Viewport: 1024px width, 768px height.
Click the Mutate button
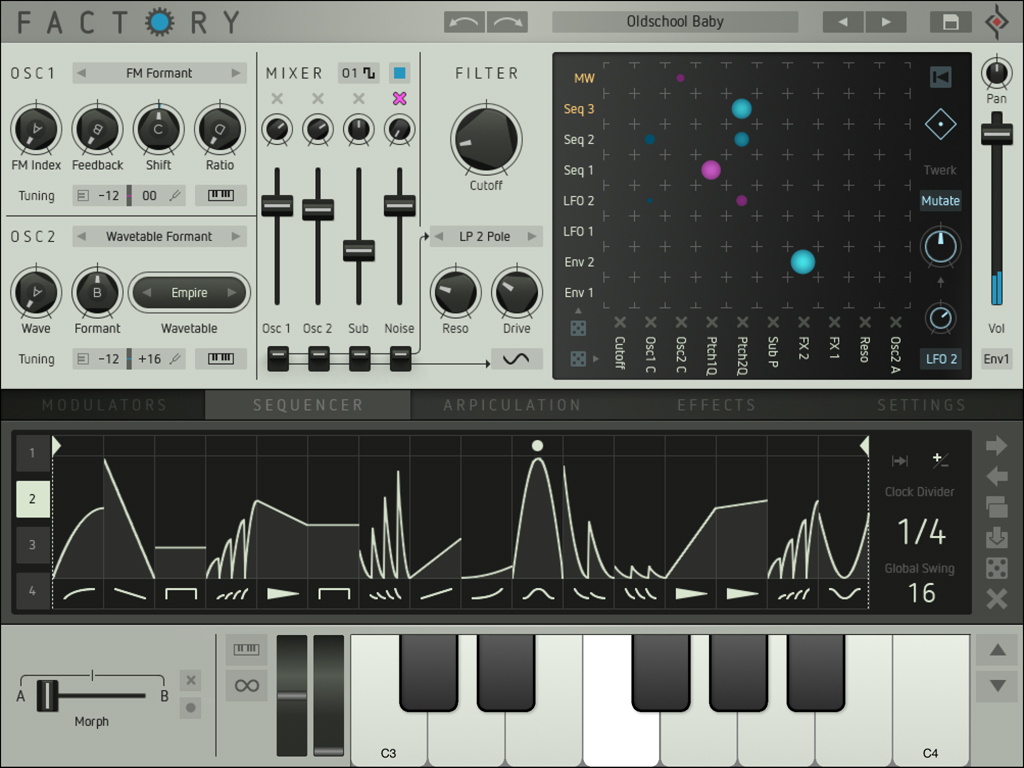(x=940, y=200)
